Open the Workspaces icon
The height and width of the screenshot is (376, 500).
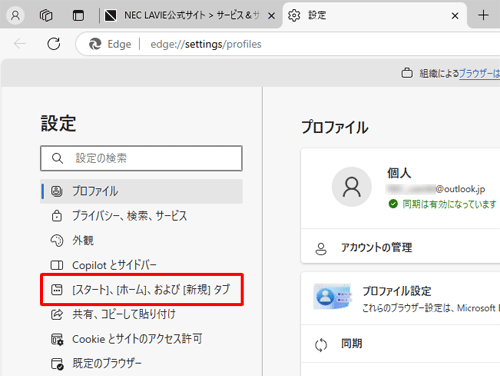point(46,15)
